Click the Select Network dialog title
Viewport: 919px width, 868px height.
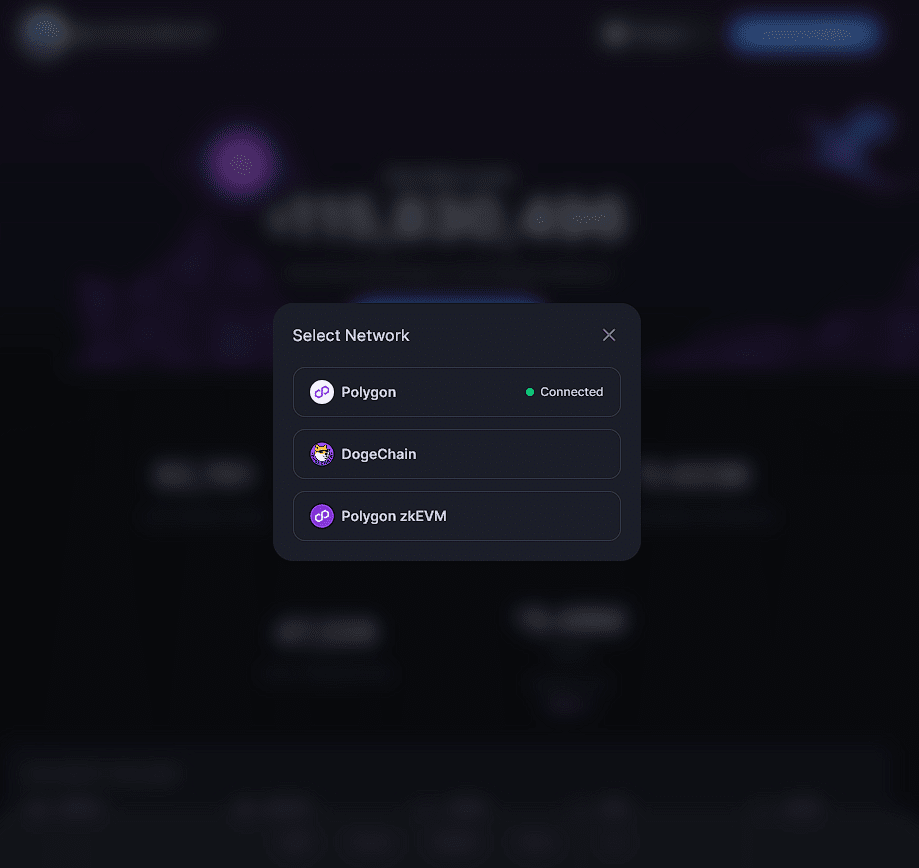(x=351, y=335)
